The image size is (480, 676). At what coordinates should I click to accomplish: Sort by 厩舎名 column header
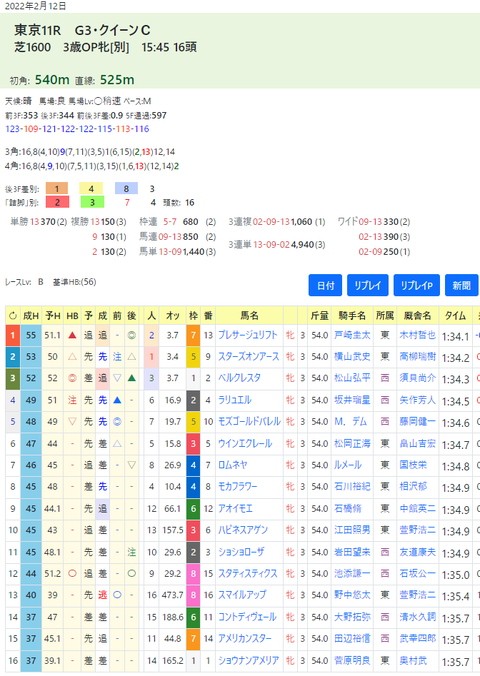coord(417,316)
